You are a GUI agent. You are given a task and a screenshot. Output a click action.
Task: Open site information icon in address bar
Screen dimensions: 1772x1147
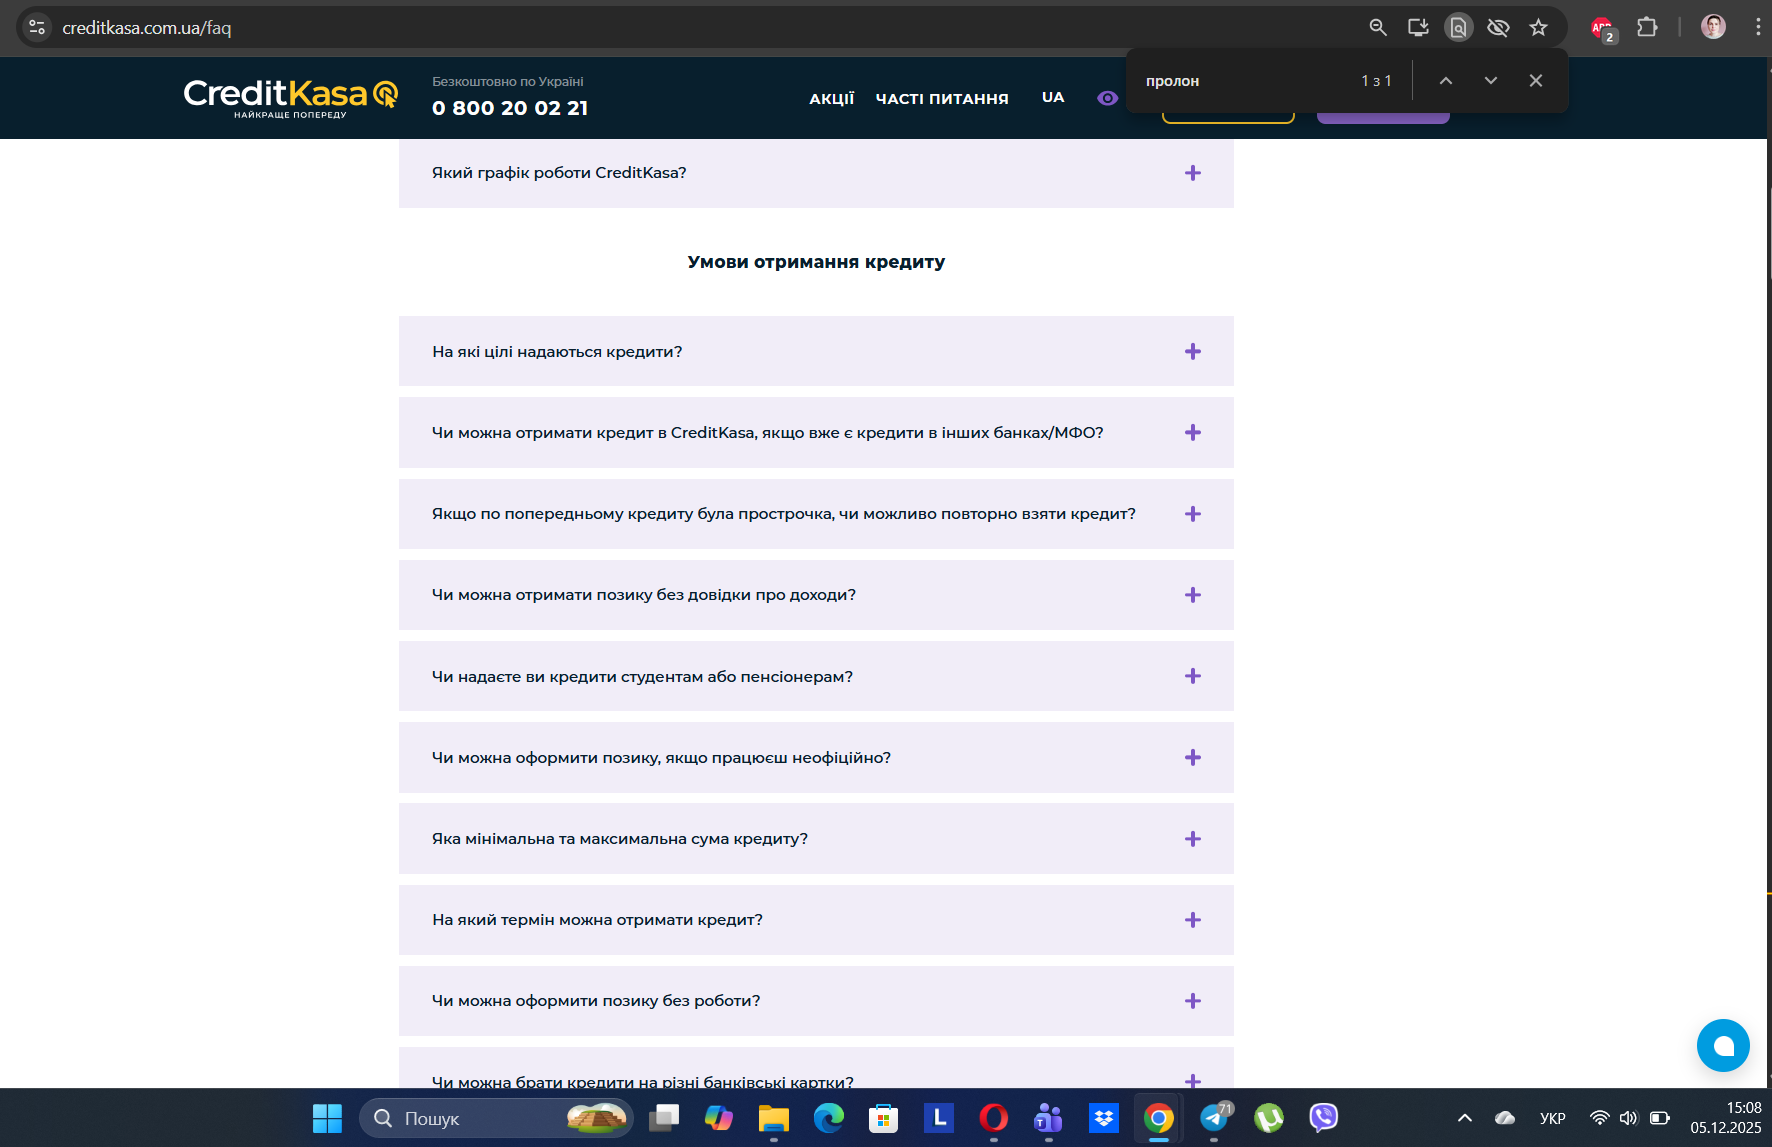(37, 27)
